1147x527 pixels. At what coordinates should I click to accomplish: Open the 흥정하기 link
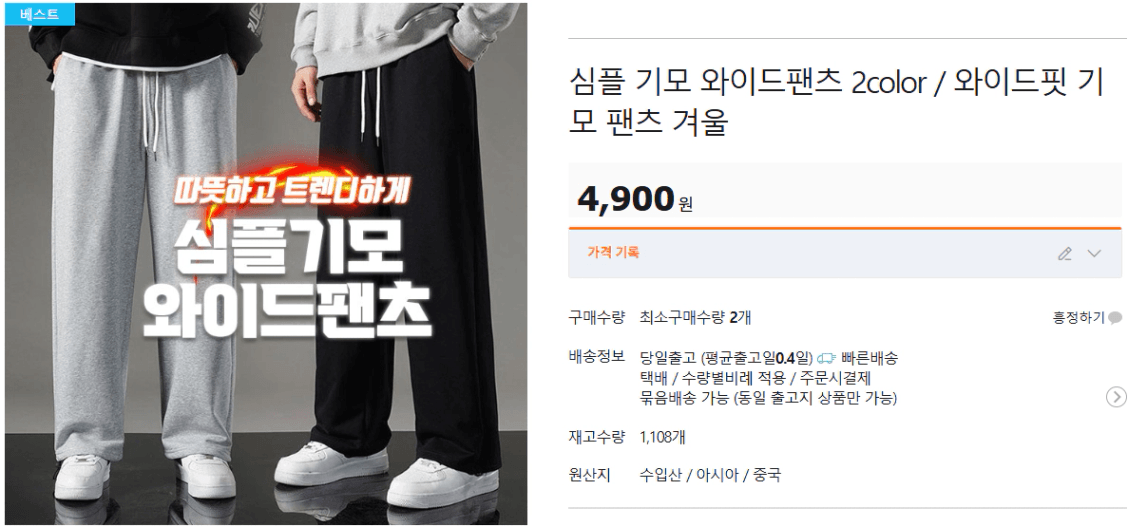tap(1078, 318)
